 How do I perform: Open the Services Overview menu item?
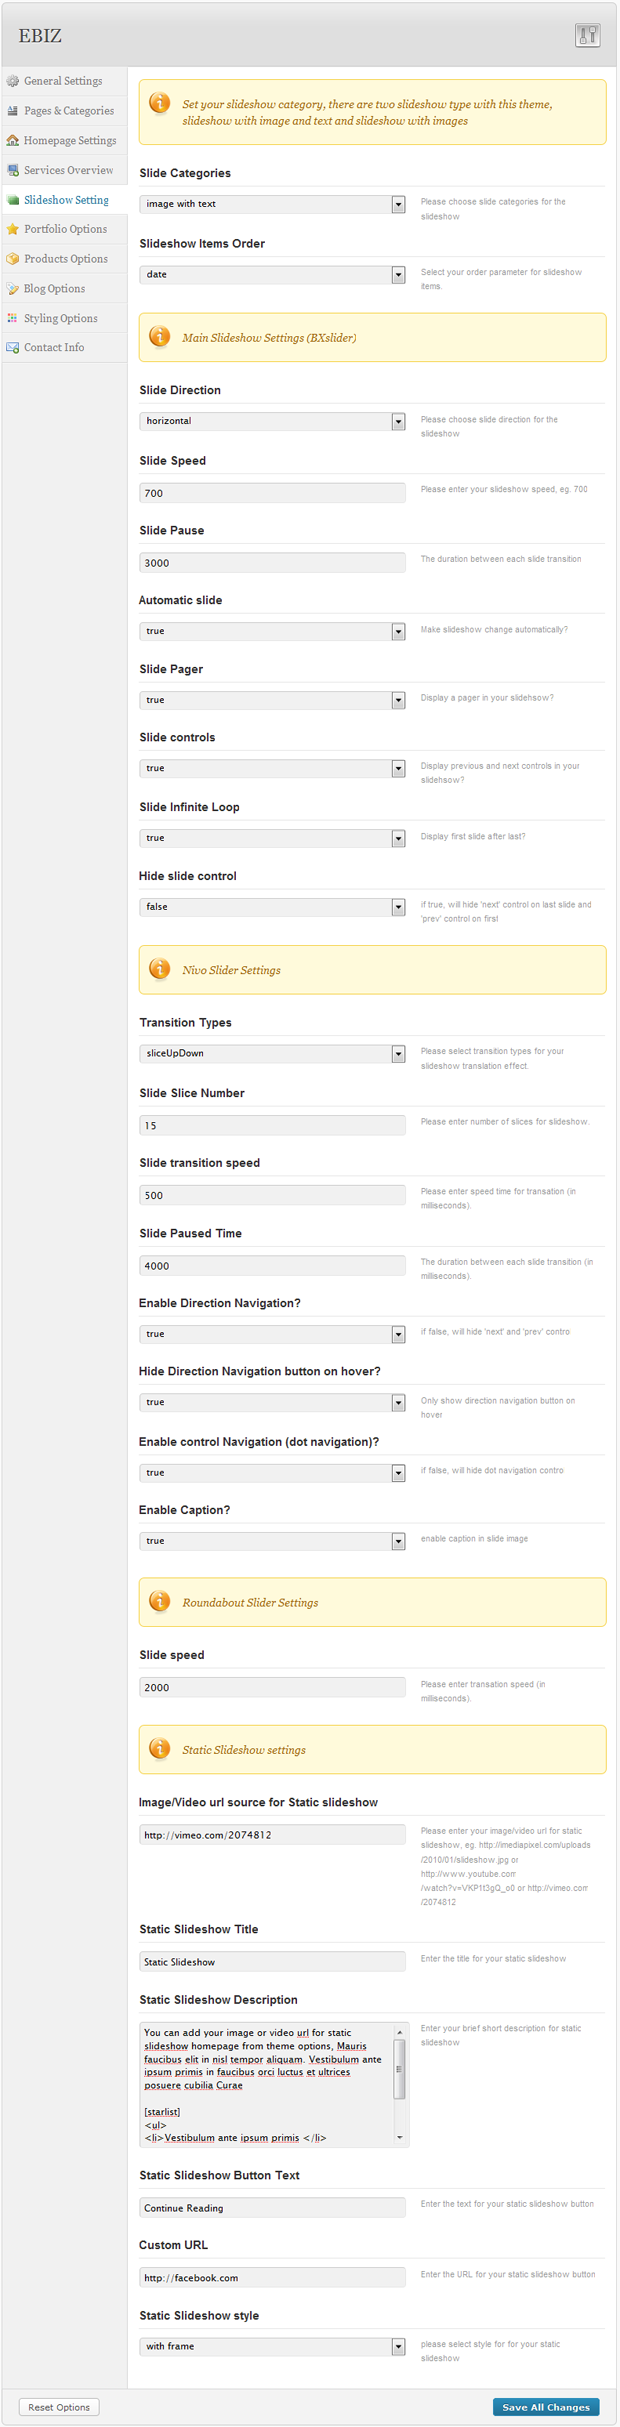pos(68,170)
